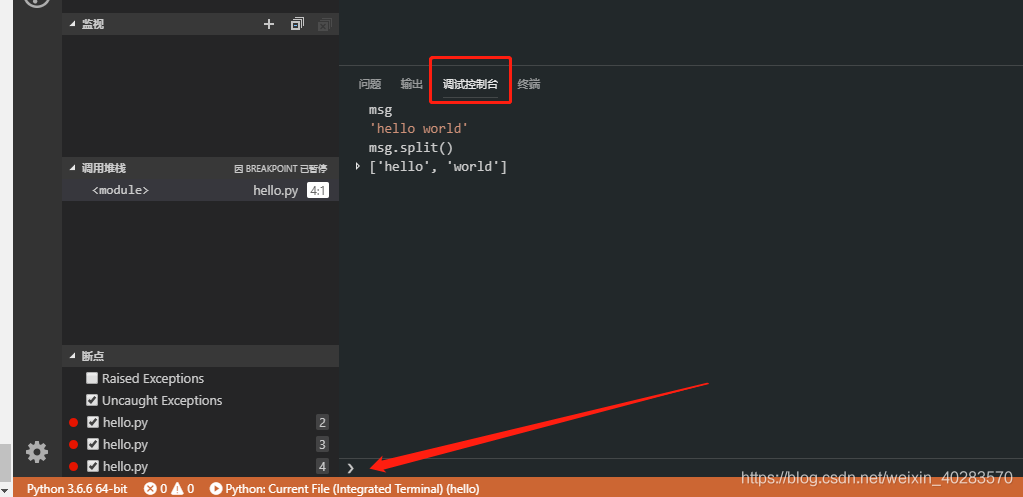Viewport: 1023px width, 497px height.
Task: Collapse the 调用堆栈 call stack section
Action: pos(72,168)
